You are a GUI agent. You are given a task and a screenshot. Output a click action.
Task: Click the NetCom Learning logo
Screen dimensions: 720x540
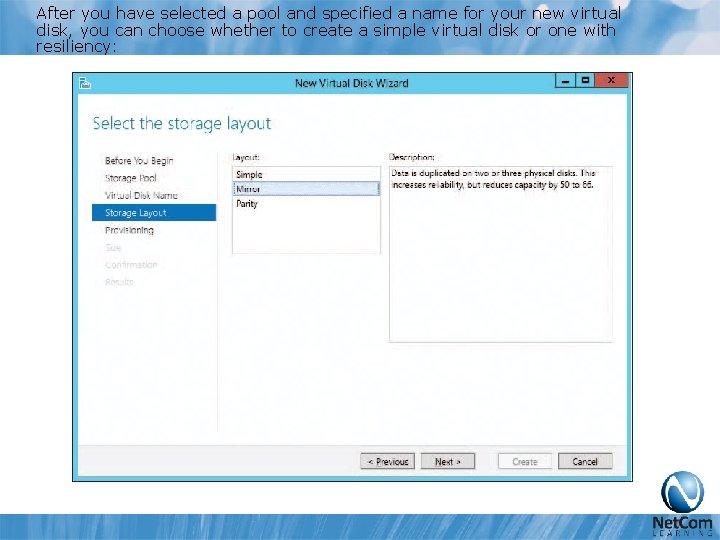682,504
